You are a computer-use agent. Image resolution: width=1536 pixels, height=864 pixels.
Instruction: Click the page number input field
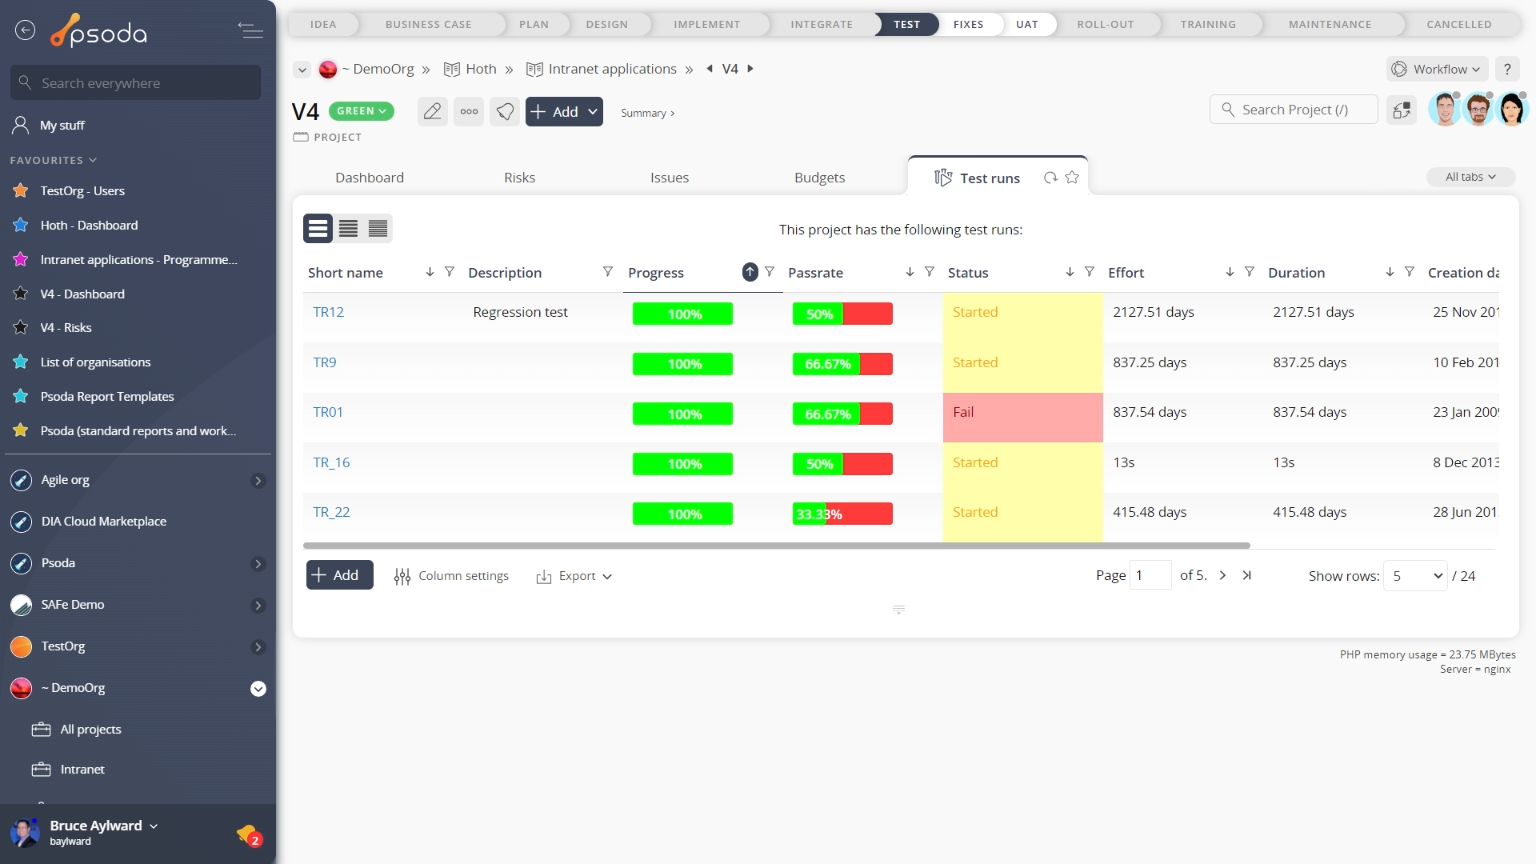point(1150,575)
